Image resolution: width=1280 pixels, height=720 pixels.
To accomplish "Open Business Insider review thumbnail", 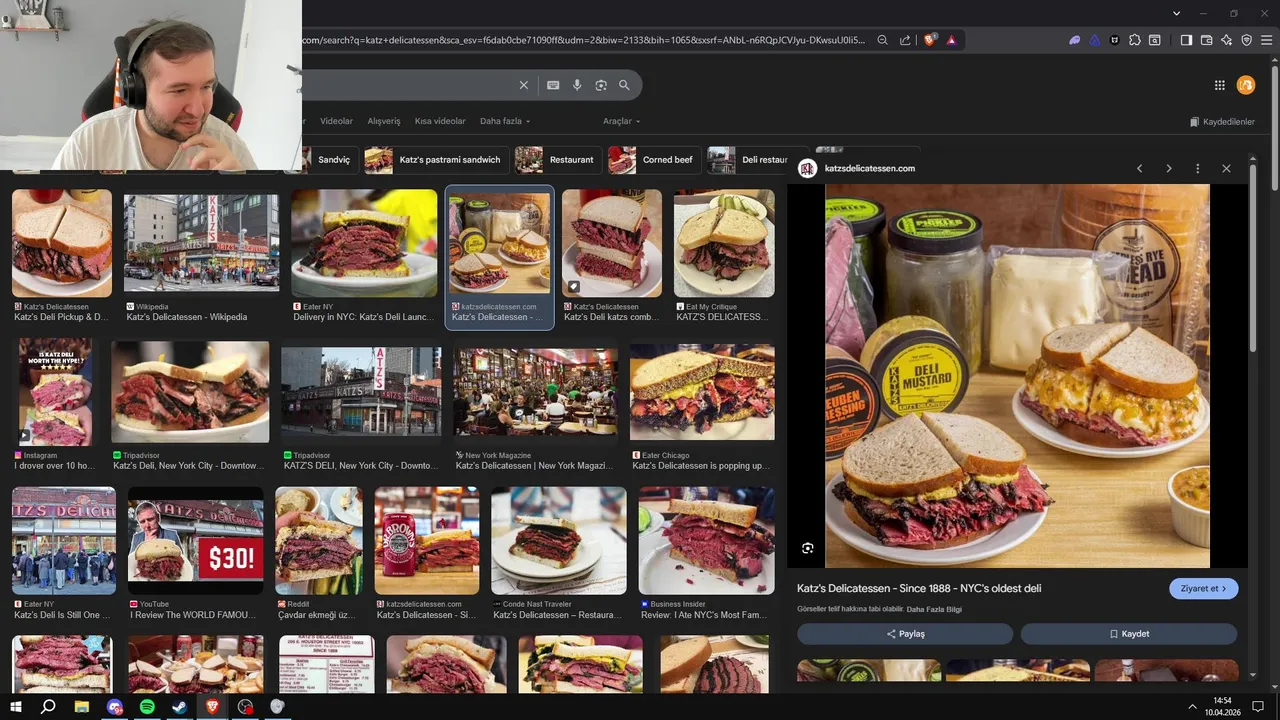I will tap(707, 541).
